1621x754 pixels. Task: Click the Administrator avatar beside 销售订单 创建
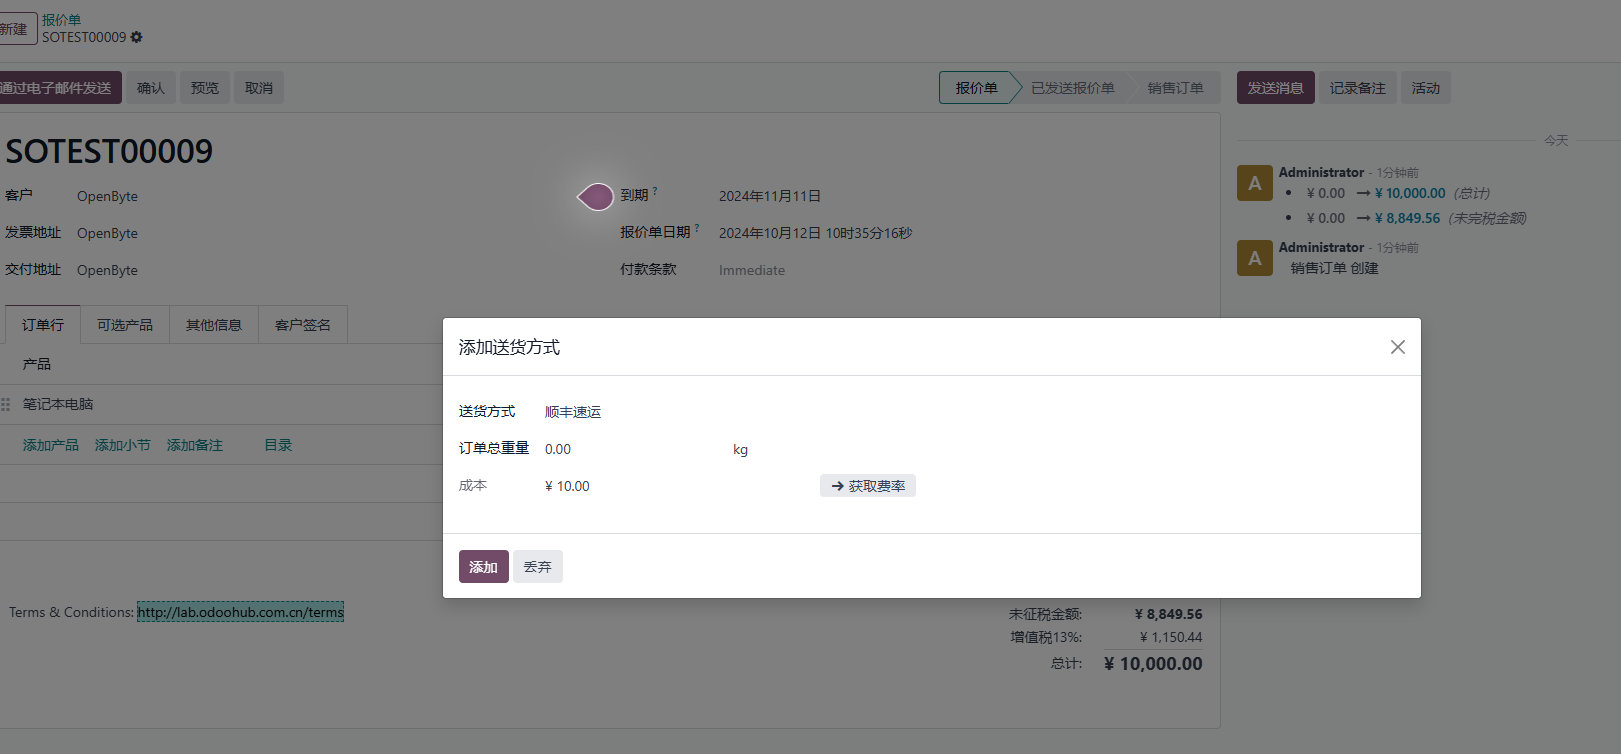tap(1254, 258)
